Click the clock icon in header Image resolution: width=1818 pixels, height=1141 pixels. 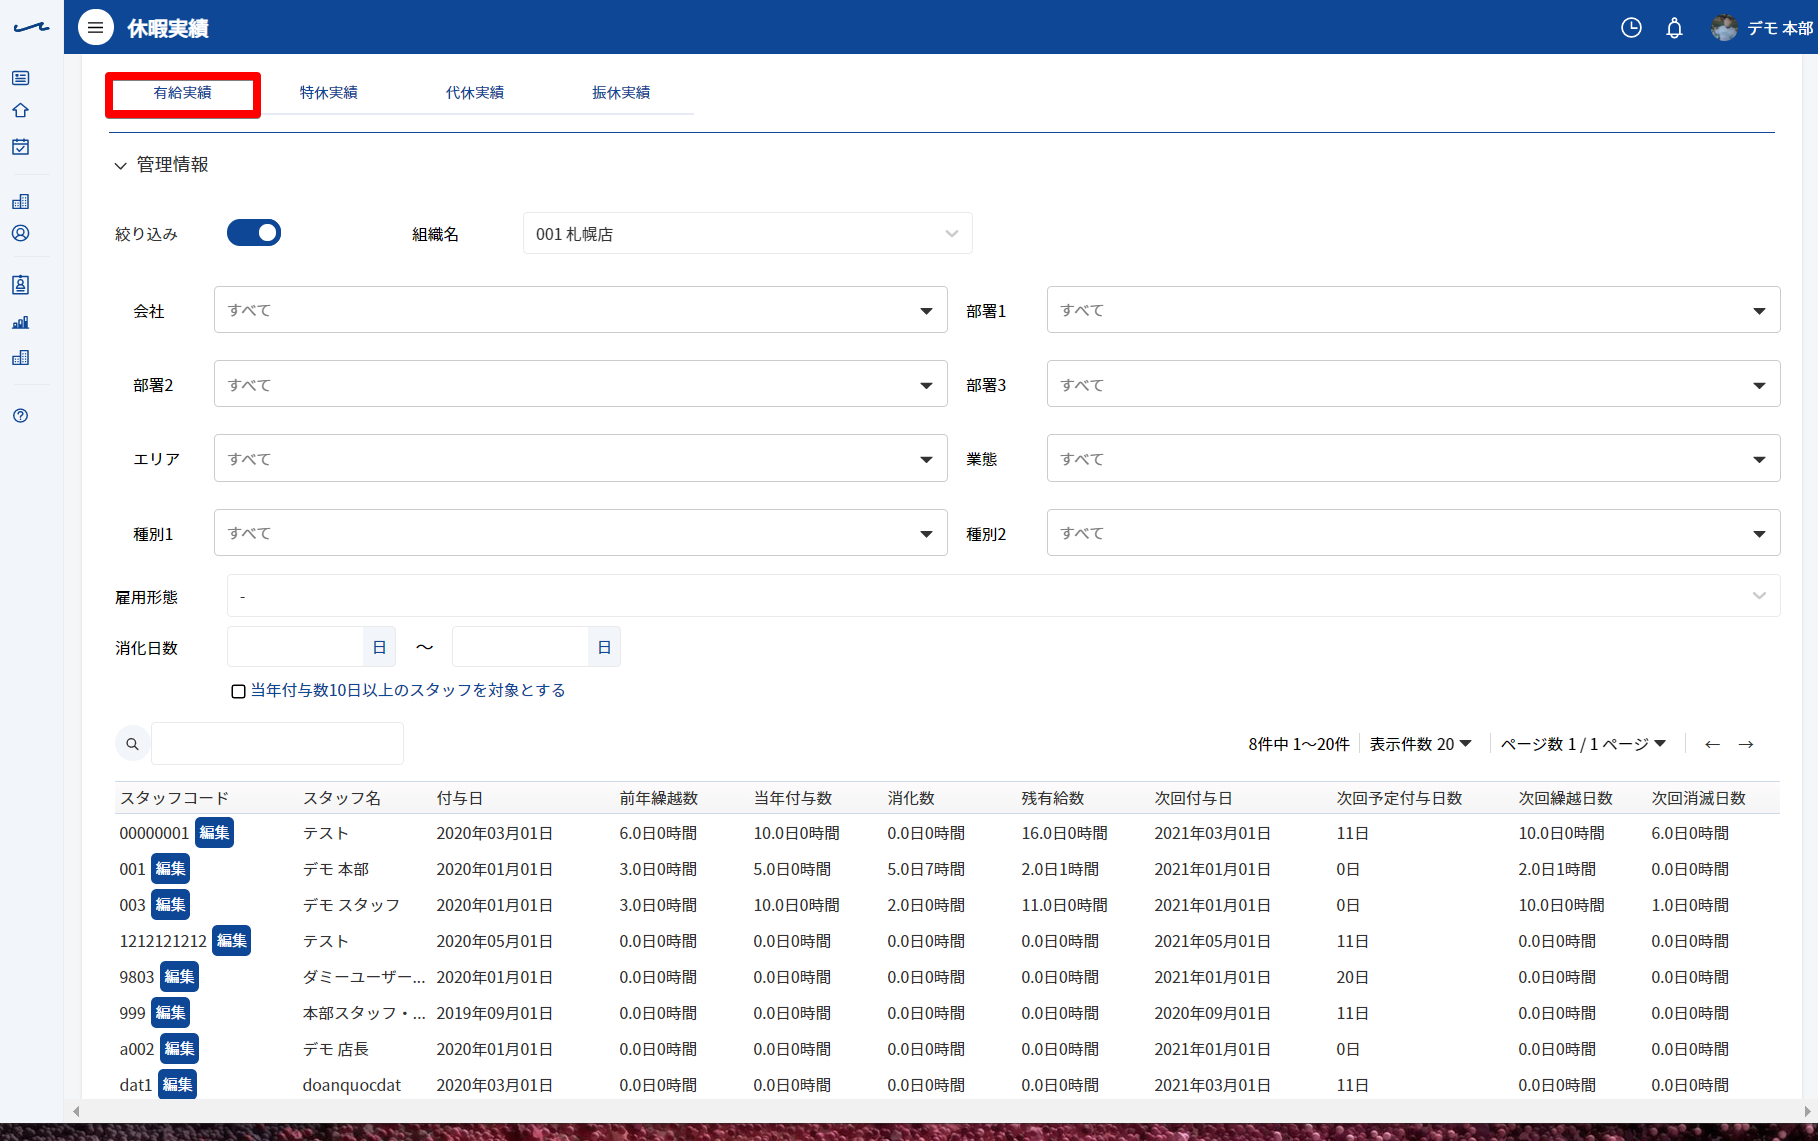pyautogui.click(x=1631, y=28)
